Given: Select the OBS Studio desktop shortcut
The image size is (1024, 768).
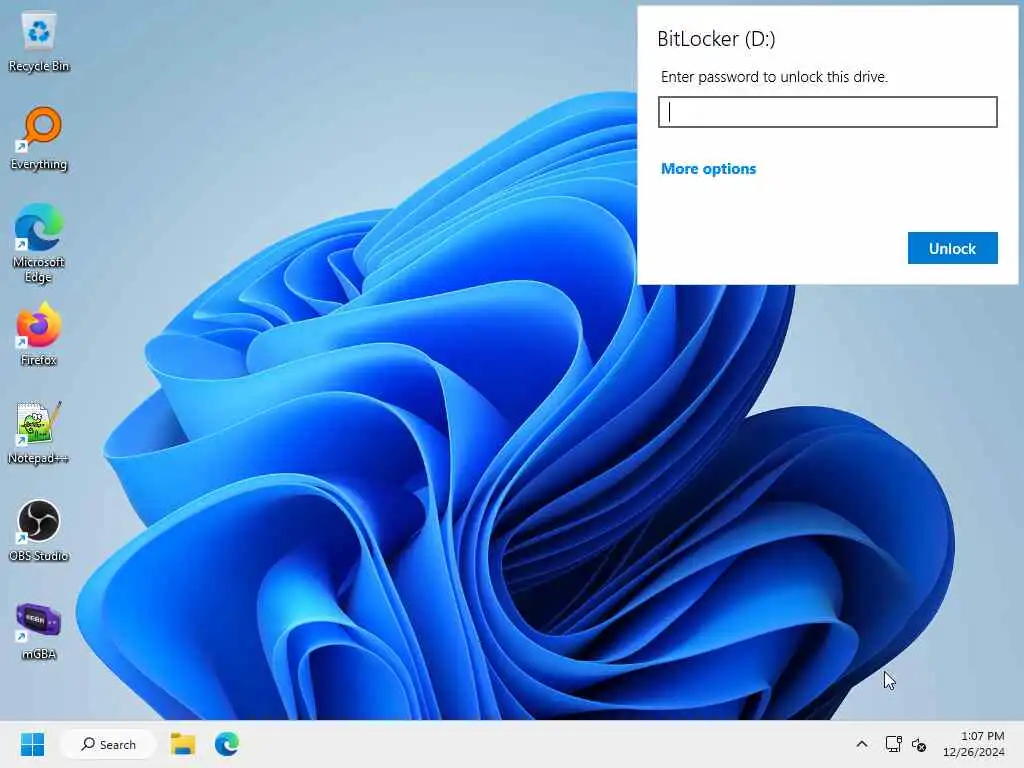Looking at the screenshot, I should click(39, 531).
